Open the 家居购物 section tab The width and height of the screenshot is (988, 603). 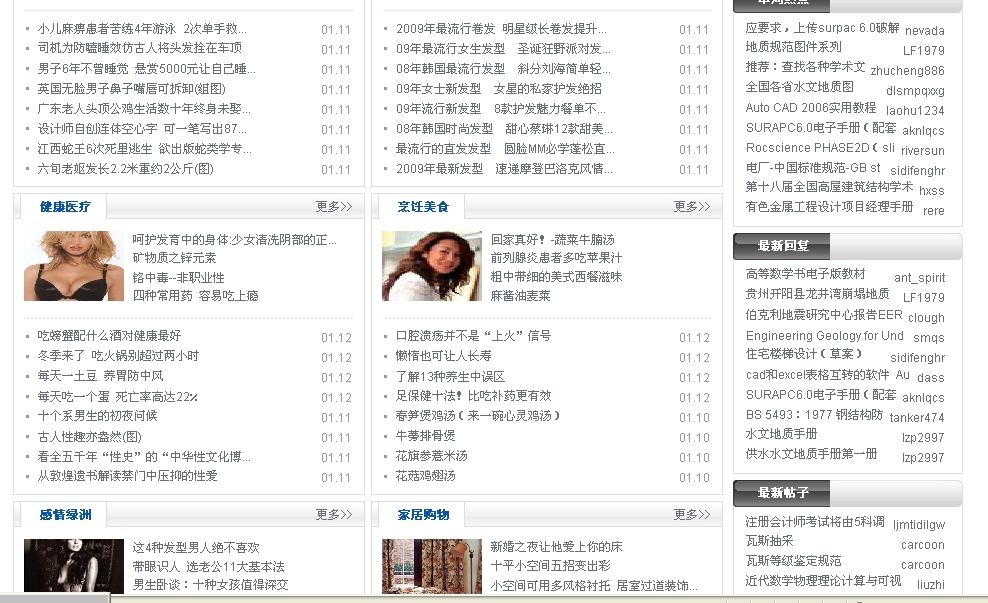(423, 515)
